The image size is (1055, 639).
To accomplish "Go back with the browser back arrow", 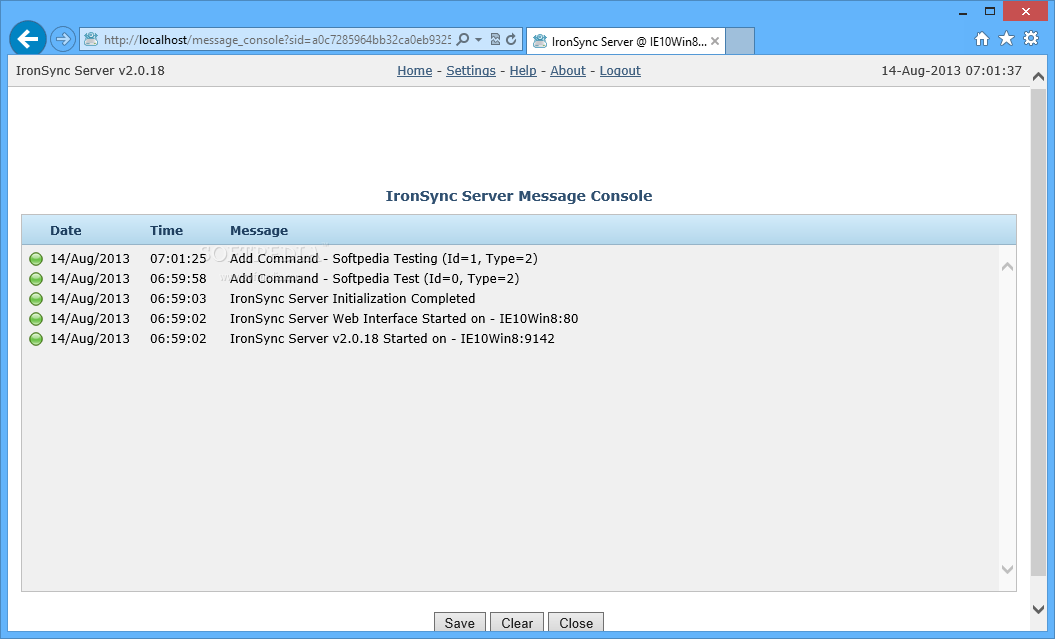I will [28, 39].
